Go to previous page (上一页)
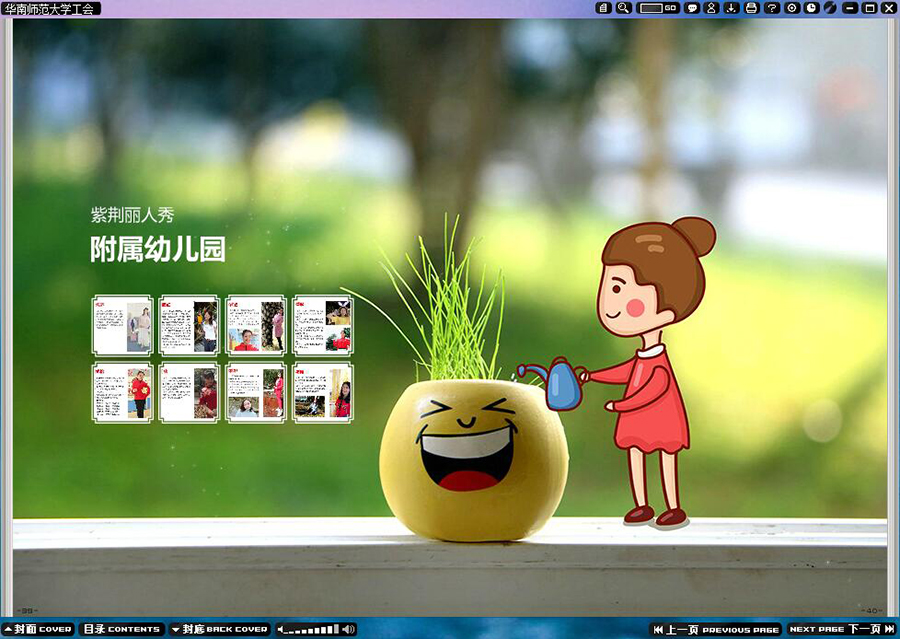900x639 pixels. 716,629
